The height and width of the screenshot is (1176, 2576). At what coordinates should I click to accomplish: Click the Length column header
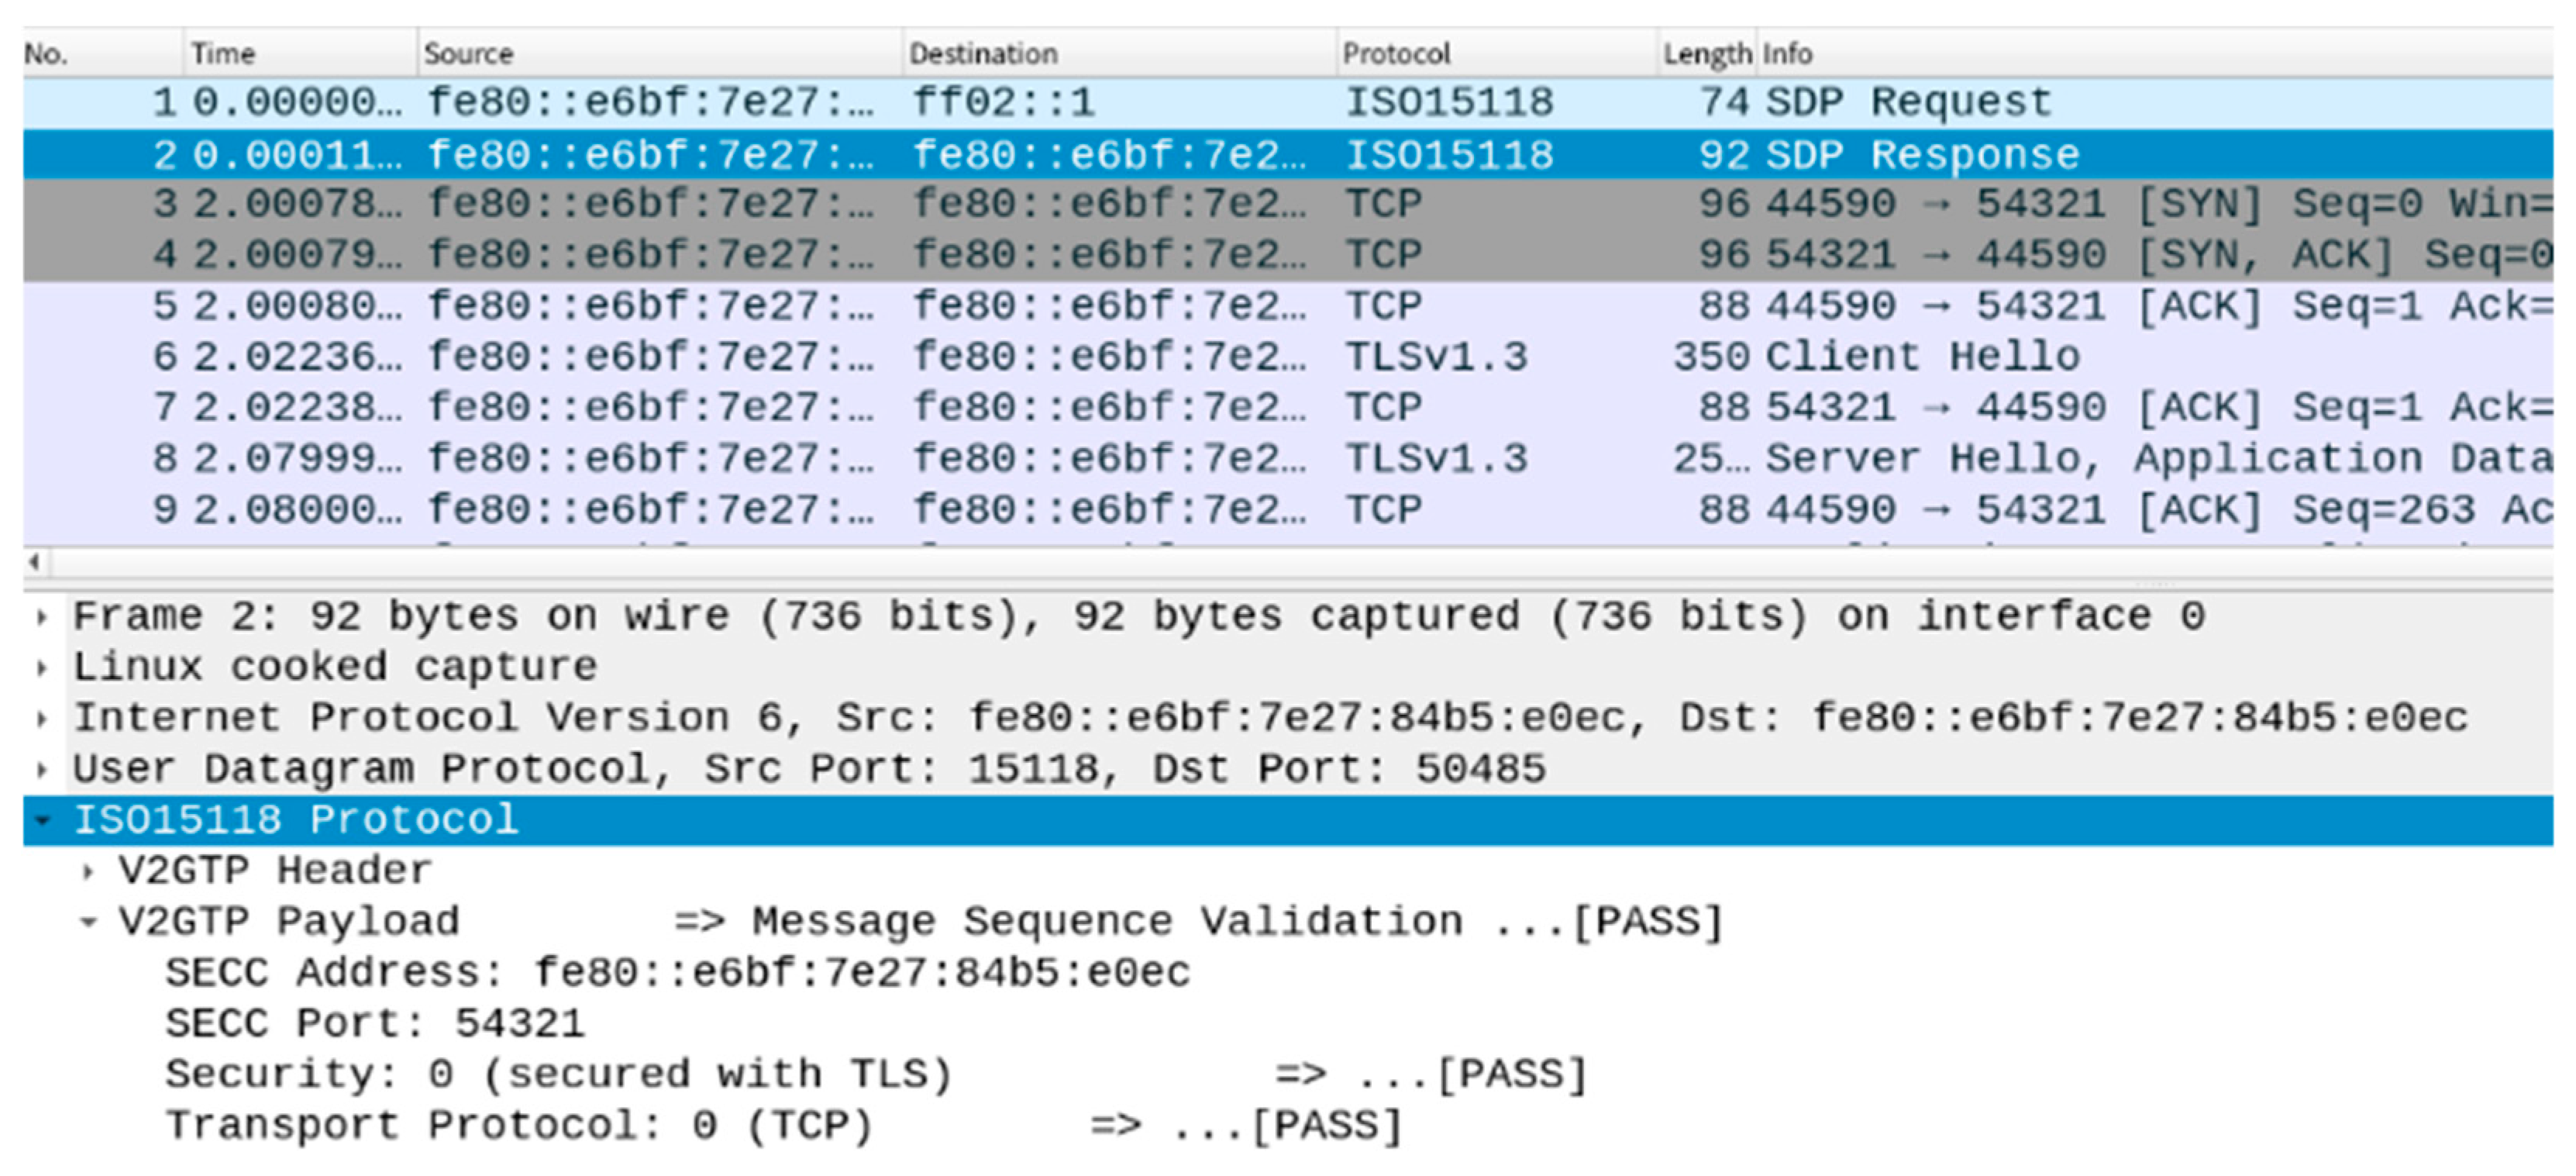[x=1706, y=53]
